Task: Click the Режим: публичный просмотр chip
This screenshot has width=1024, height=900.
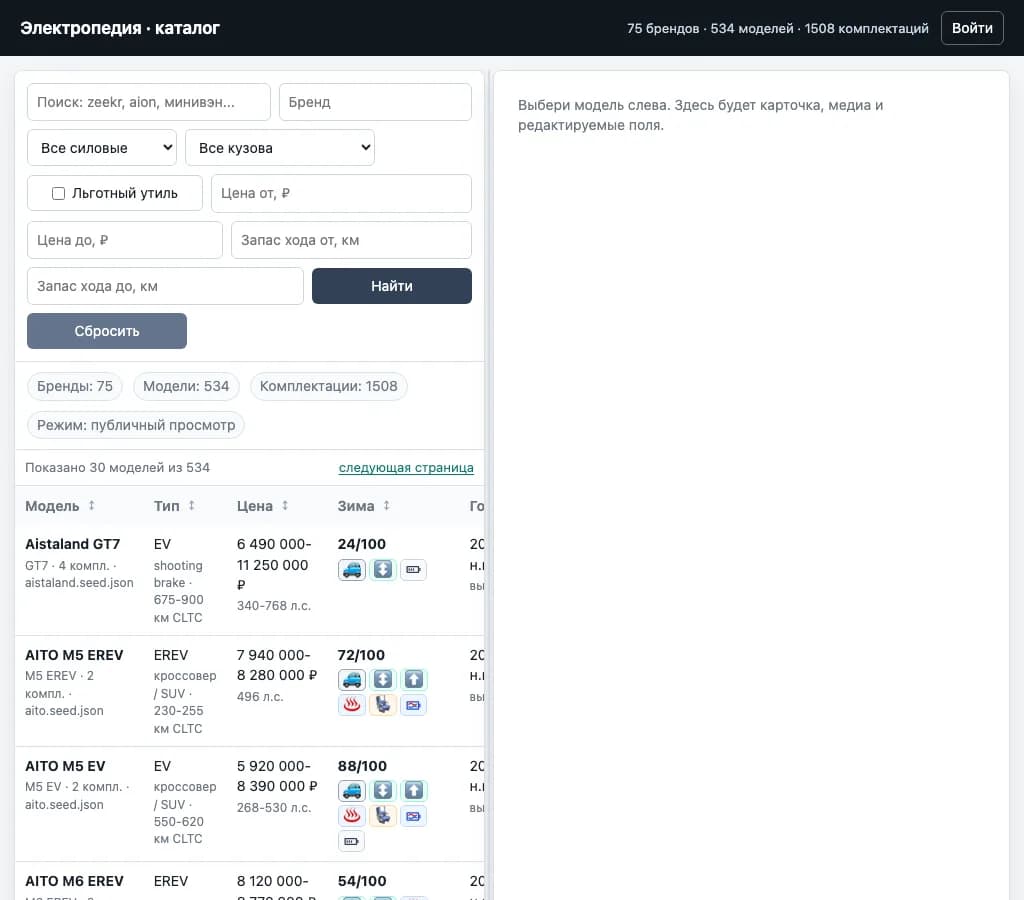Action: (136, 425)
